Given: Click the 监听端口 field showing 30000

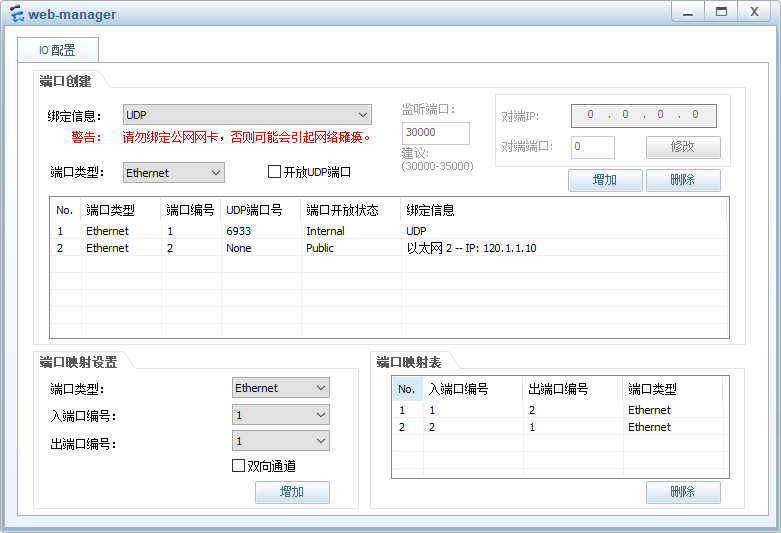Looking at the screenshot, I should 435,133.
